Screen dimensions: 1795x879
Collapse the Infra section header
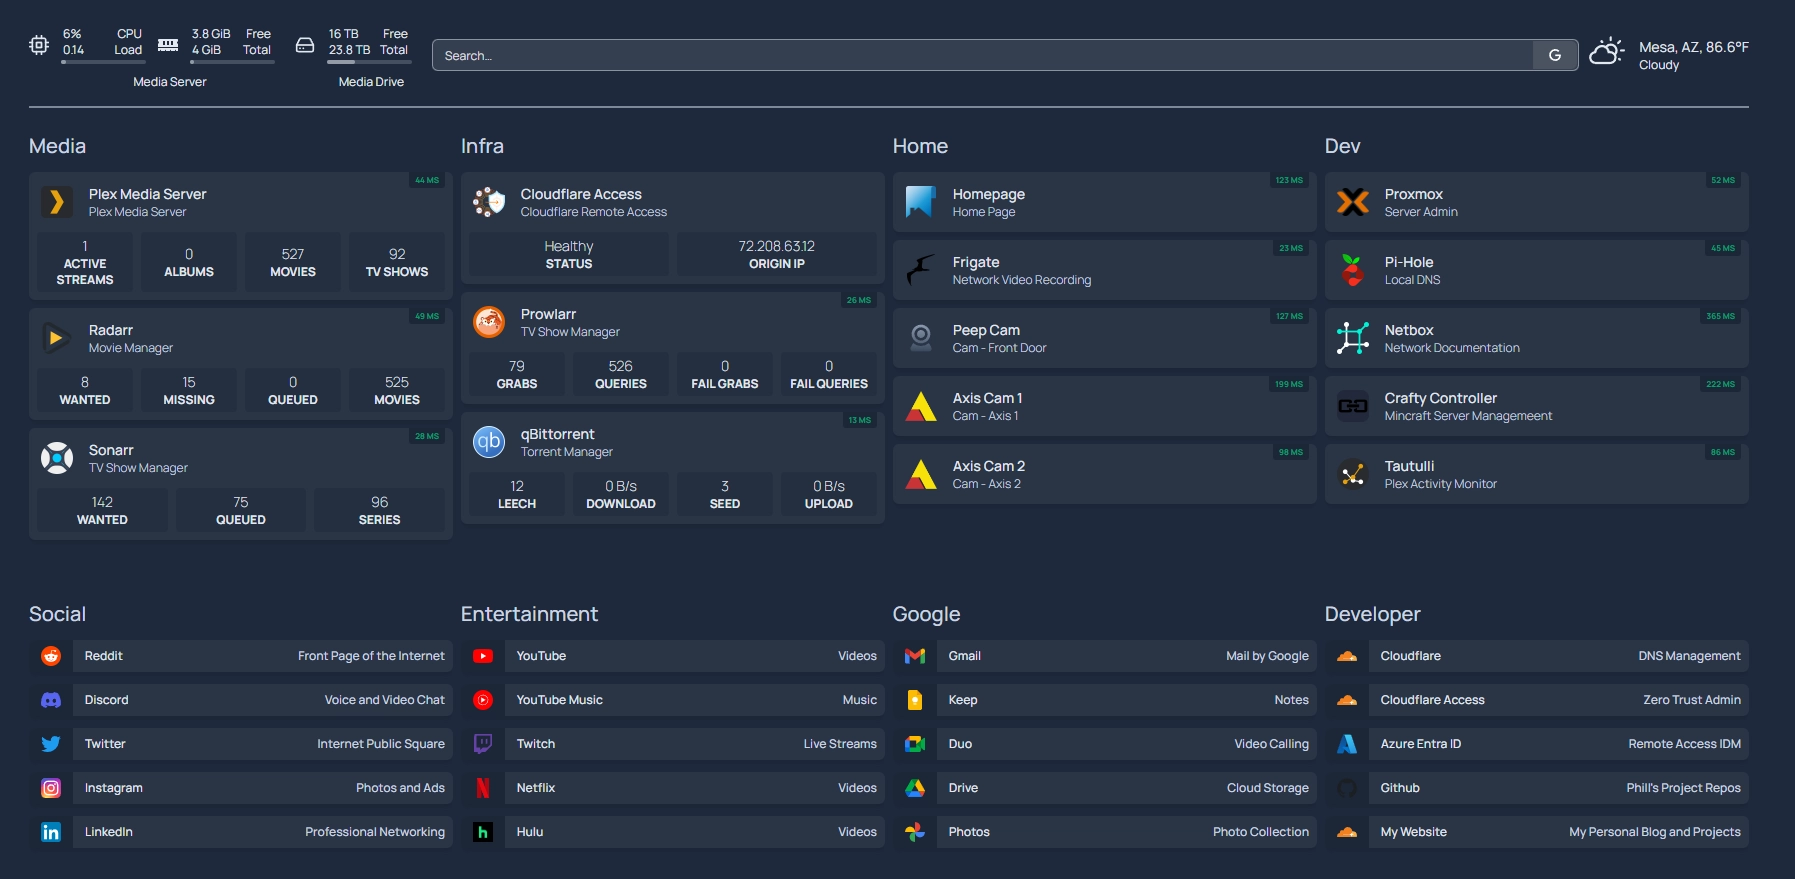tap(482, 146)
